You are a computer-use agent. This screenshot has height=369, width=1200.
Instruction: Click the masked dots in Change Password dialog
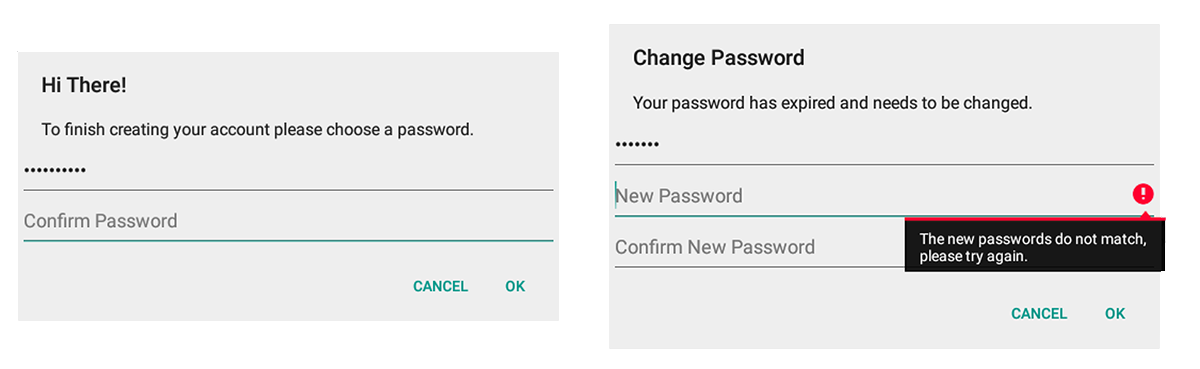[x=637, y=145]
